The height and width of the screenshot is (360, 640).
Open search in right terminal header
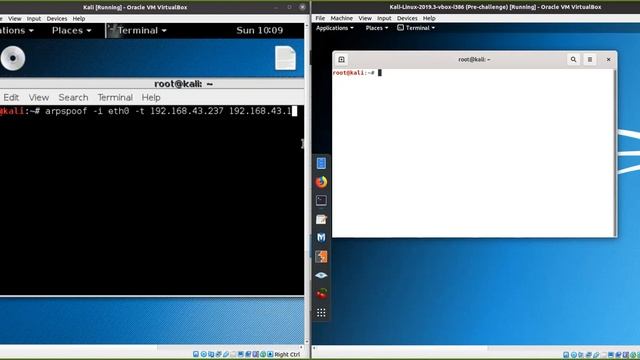(x=573, y=60)
